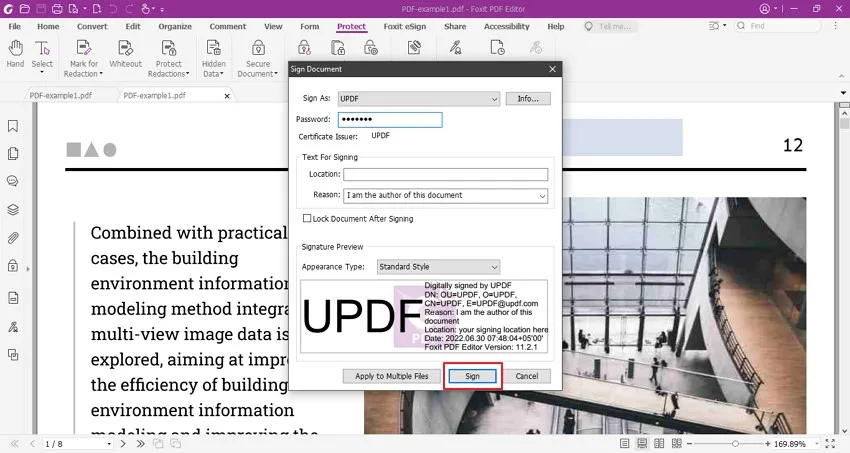
Task: Switch to continuous page view mode
Action: pyautogui.click(x=642, y=444)
